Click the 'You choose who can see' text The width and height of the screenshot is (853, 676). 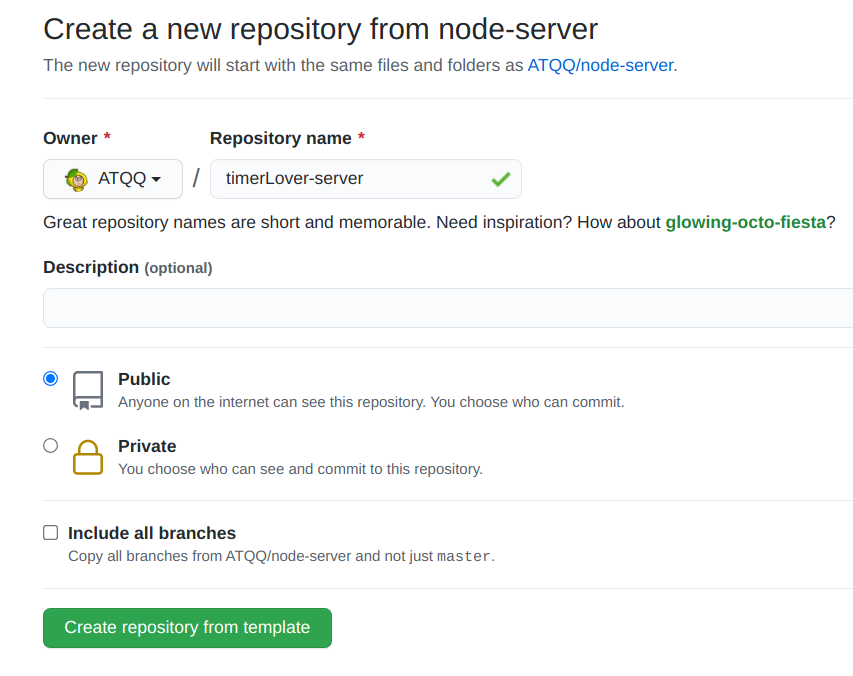[300, 469]
